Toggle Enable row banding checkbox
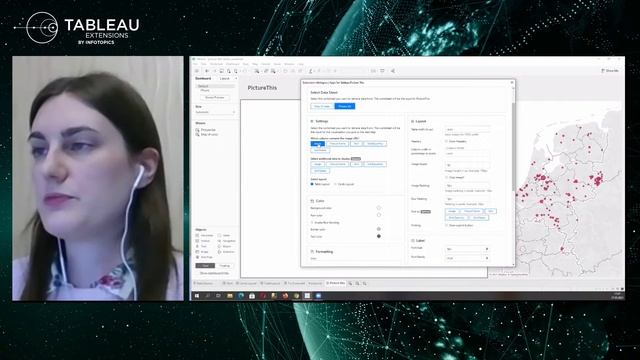The image size is (640, 360). (312, 222)
